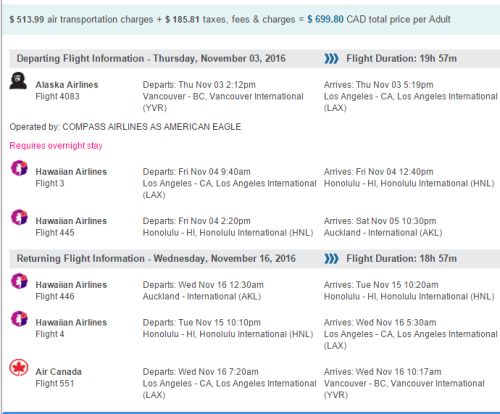This screenshot has width=500, height=414.
Task: Click Hawaiian Airlines logo beside Flight 446
Action: [x=19, y=281]
